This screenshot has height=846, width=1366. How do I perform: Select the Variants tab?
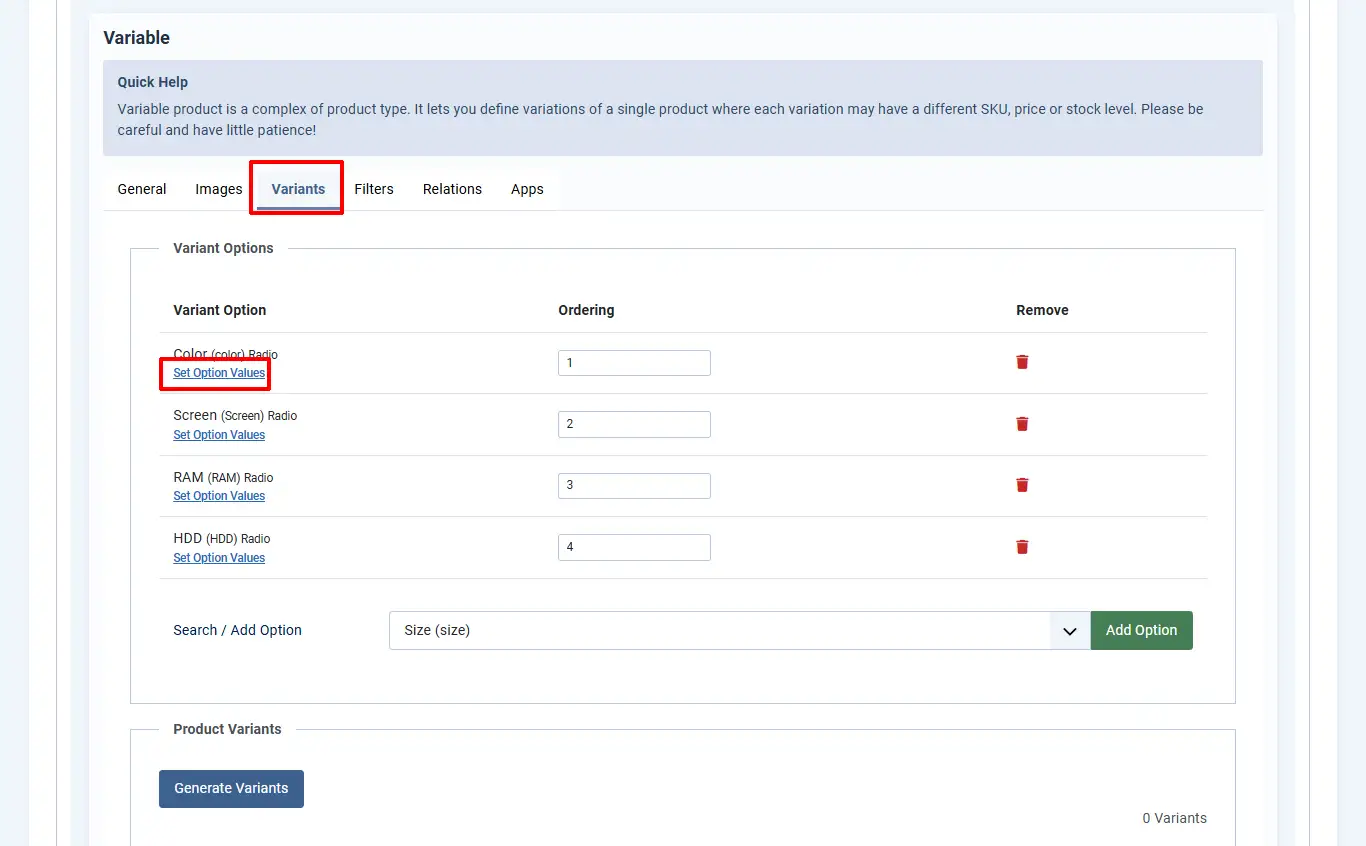click(298, 189)
